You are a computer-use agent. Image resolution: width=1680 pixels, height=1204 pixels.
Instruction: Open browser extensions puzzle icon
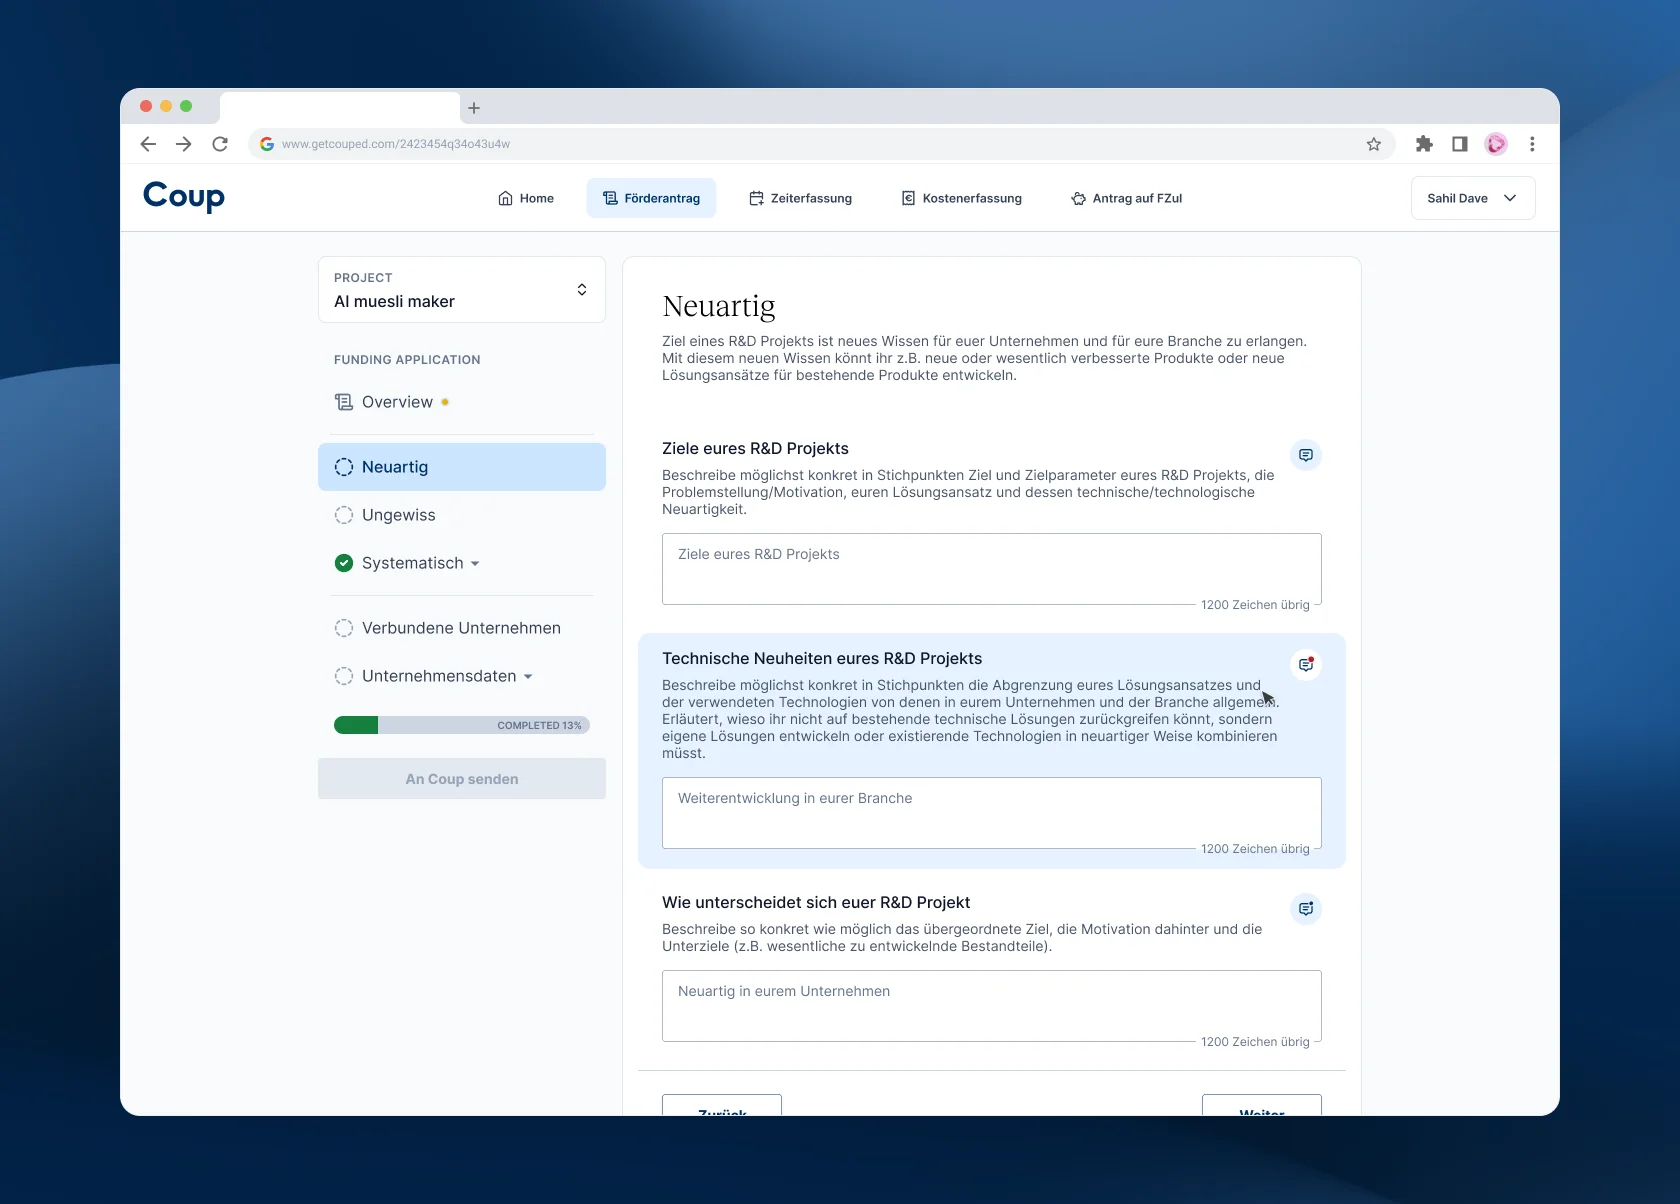[x=1424, y=144]
